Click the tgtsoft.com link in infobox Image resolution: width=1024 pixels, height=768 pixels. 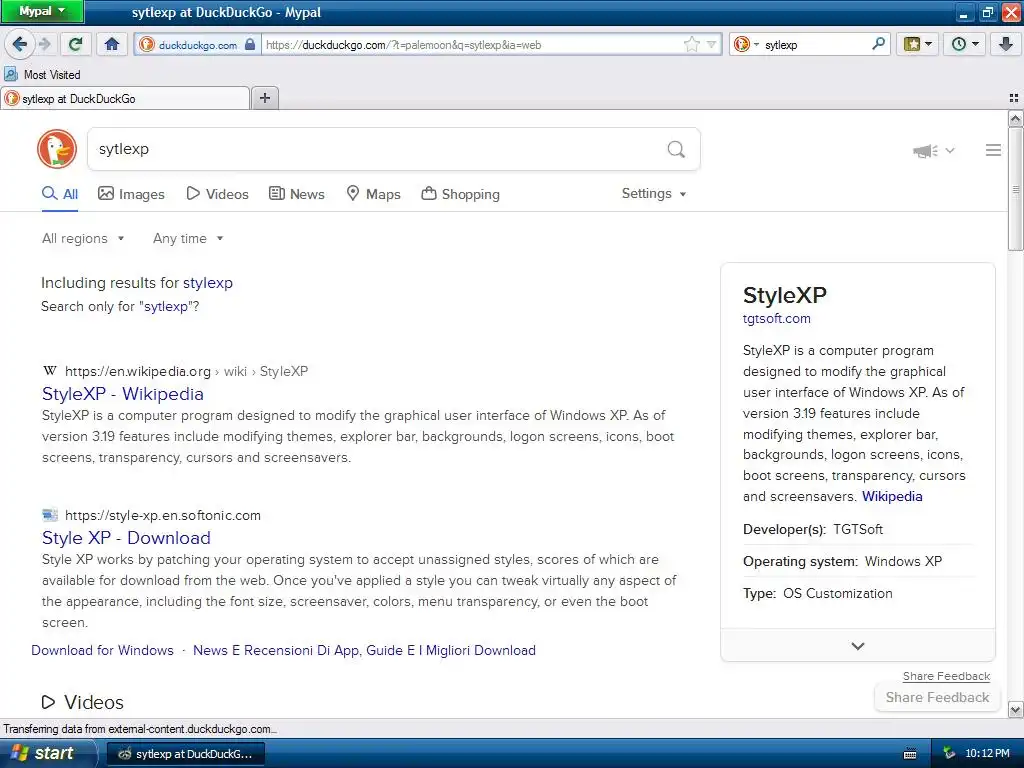point(776,319)
